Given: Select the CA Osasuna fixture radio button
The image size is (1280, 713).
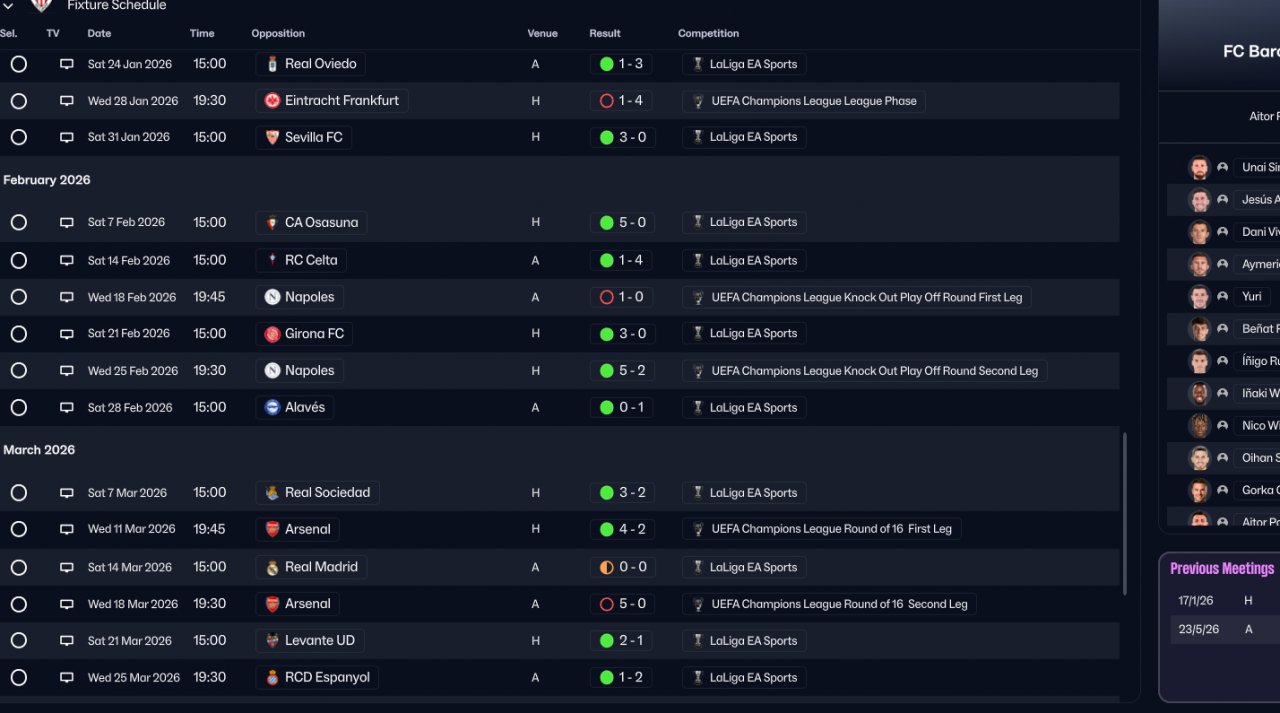Looking at the screenshot, I should 18,223.
